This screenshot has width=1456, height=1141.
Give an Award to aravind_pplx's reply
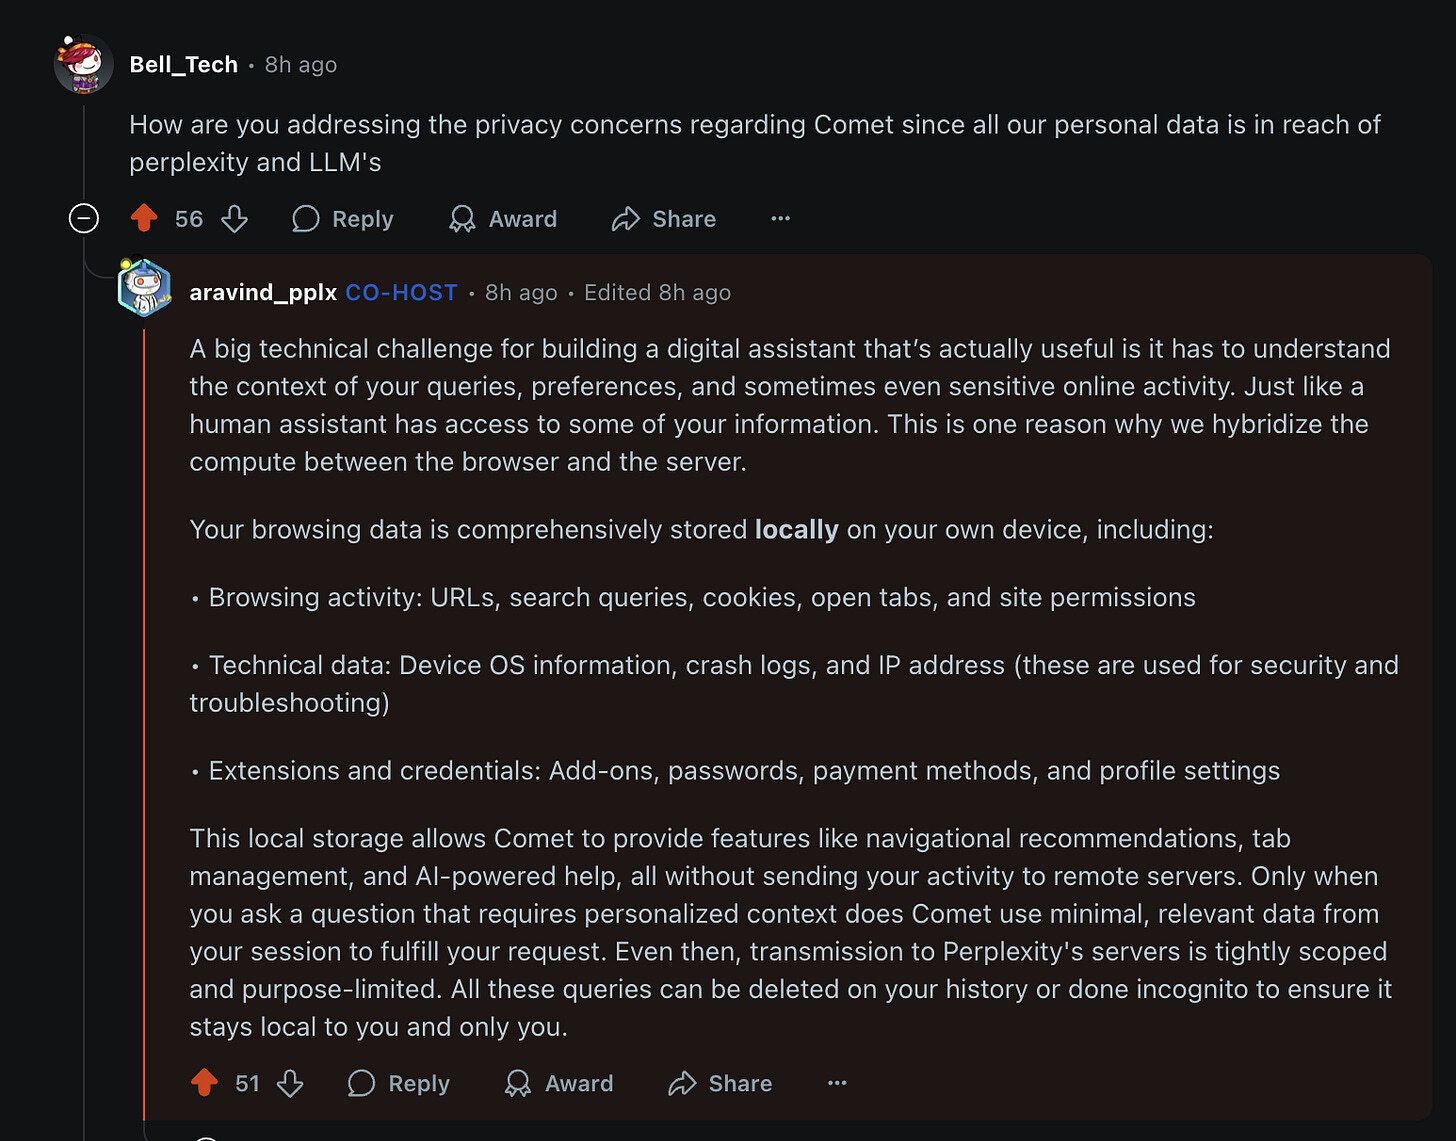tap(559, 1083)
